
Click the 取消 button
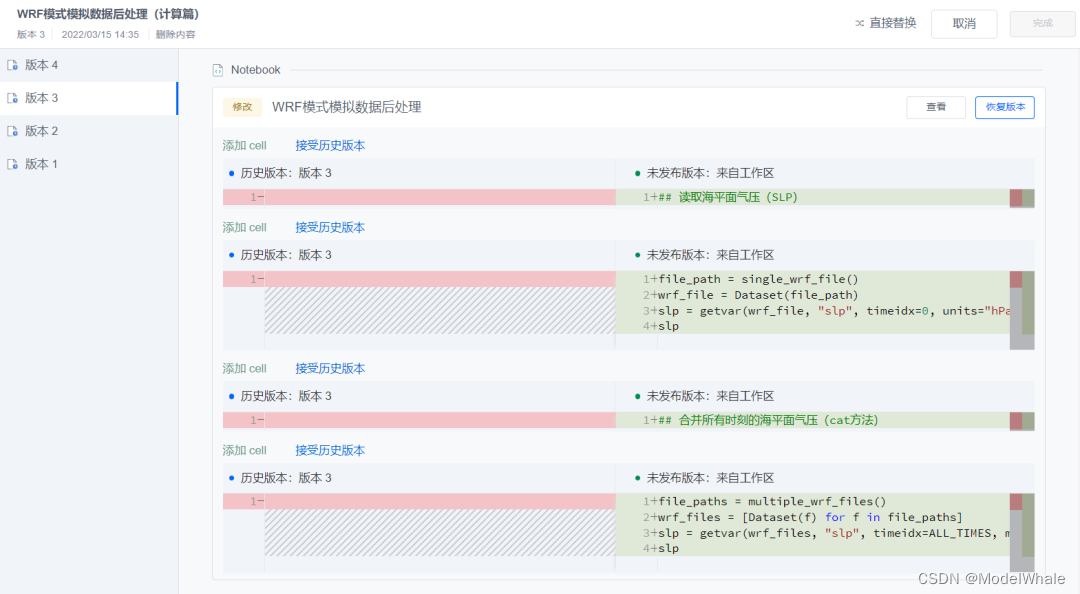[x=964, y=23]
